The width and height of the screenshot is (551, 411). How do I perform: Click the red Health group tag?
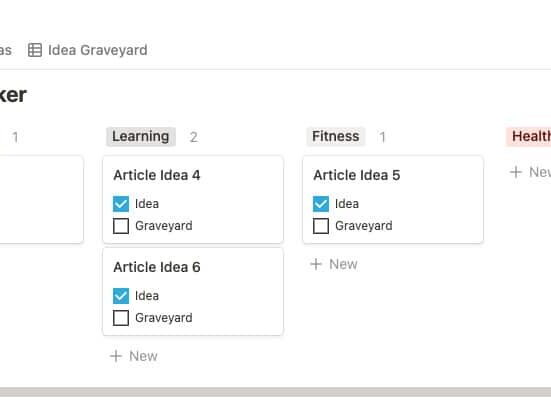529,137
